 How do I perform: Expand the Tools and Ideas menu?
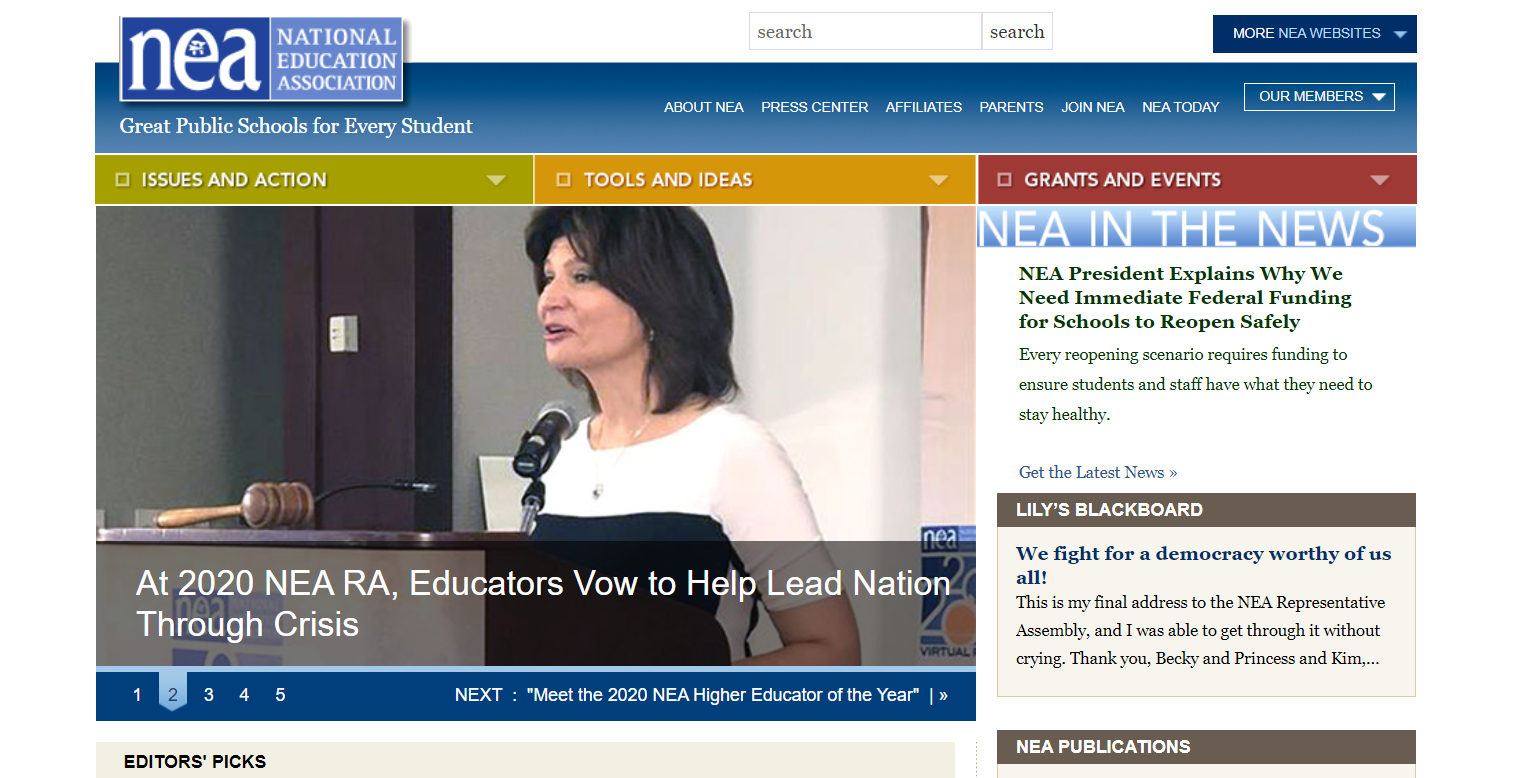tap(755, 180)
